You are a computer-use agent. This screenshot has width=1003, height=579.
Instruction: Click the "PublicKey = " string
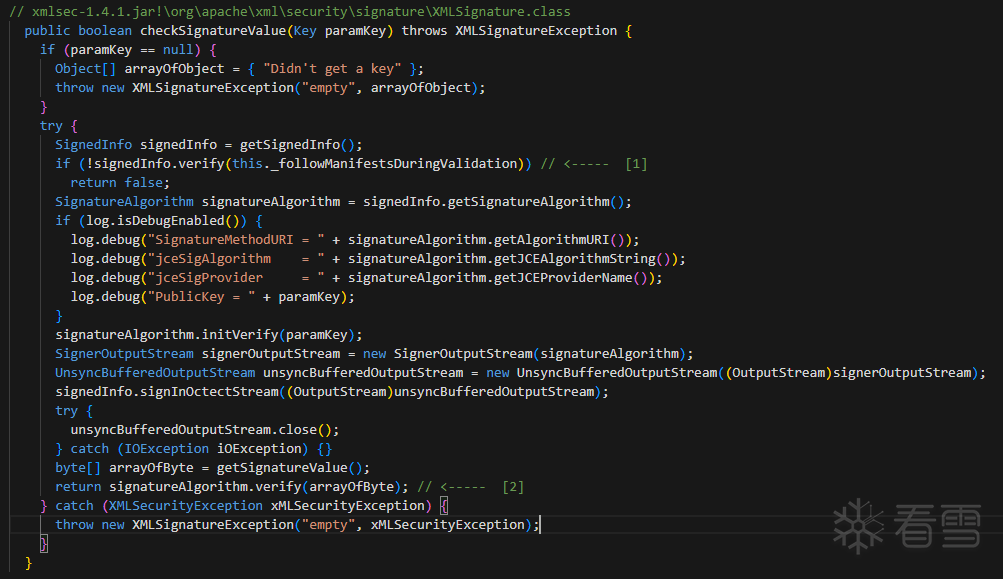click(x=201, y=297)
